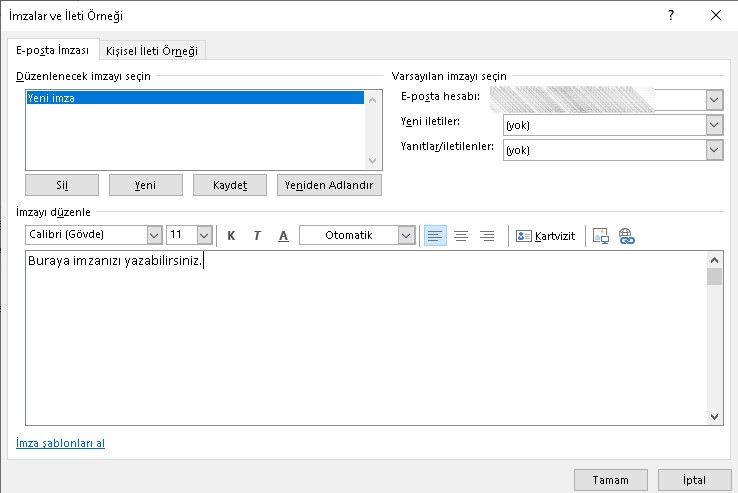Toggle italic formatting with T button

[x=257, y=235]
